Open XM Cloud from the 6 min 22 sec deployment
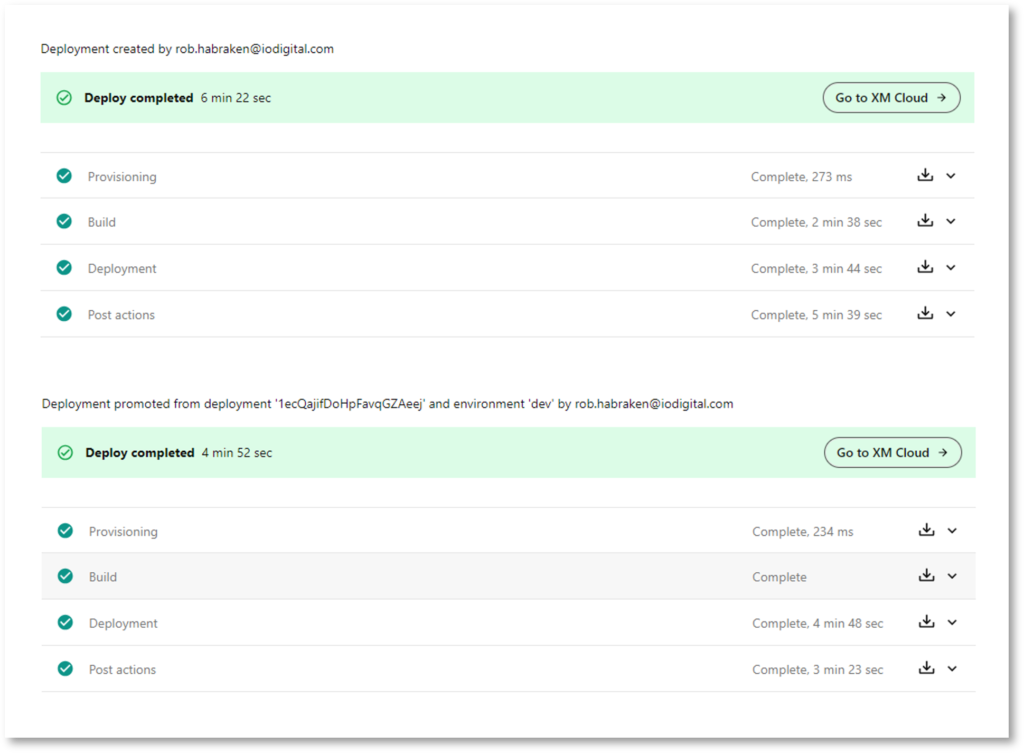Image resolution: width=1024 pixels, height=753 pixels. click(x=891, y=98)
